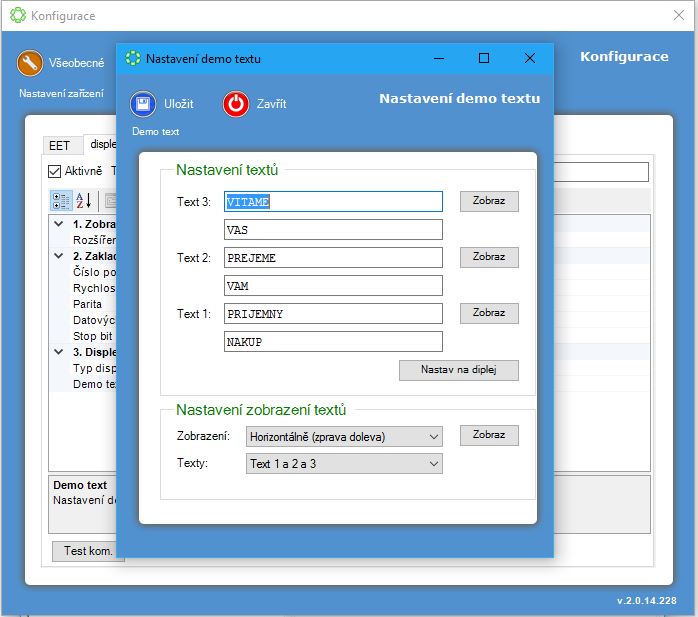Viewport: 698px width, 617px height.
Task: Toggle the Aktivně checkbox
Action: point(56,171)
